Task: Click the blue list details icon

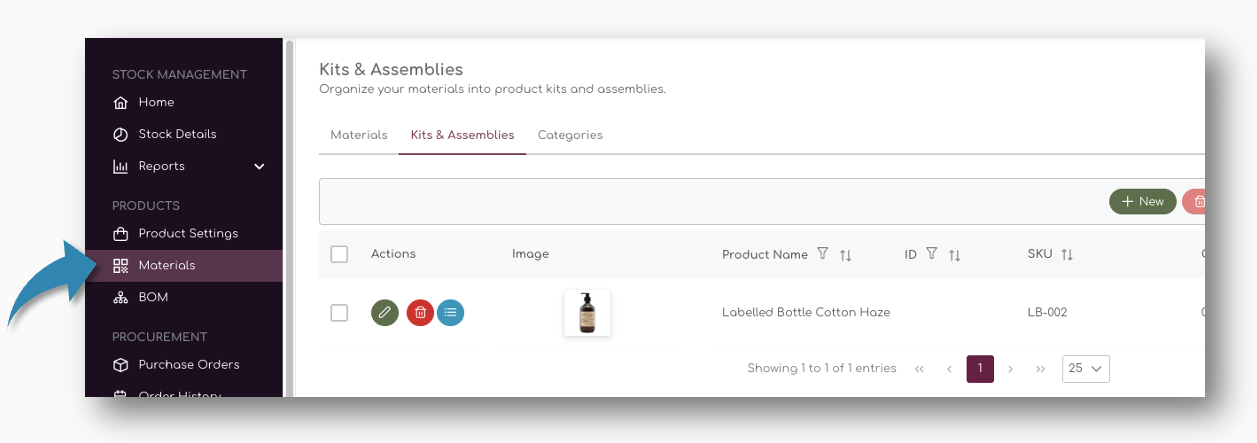Action: click(x=451, y=313)
